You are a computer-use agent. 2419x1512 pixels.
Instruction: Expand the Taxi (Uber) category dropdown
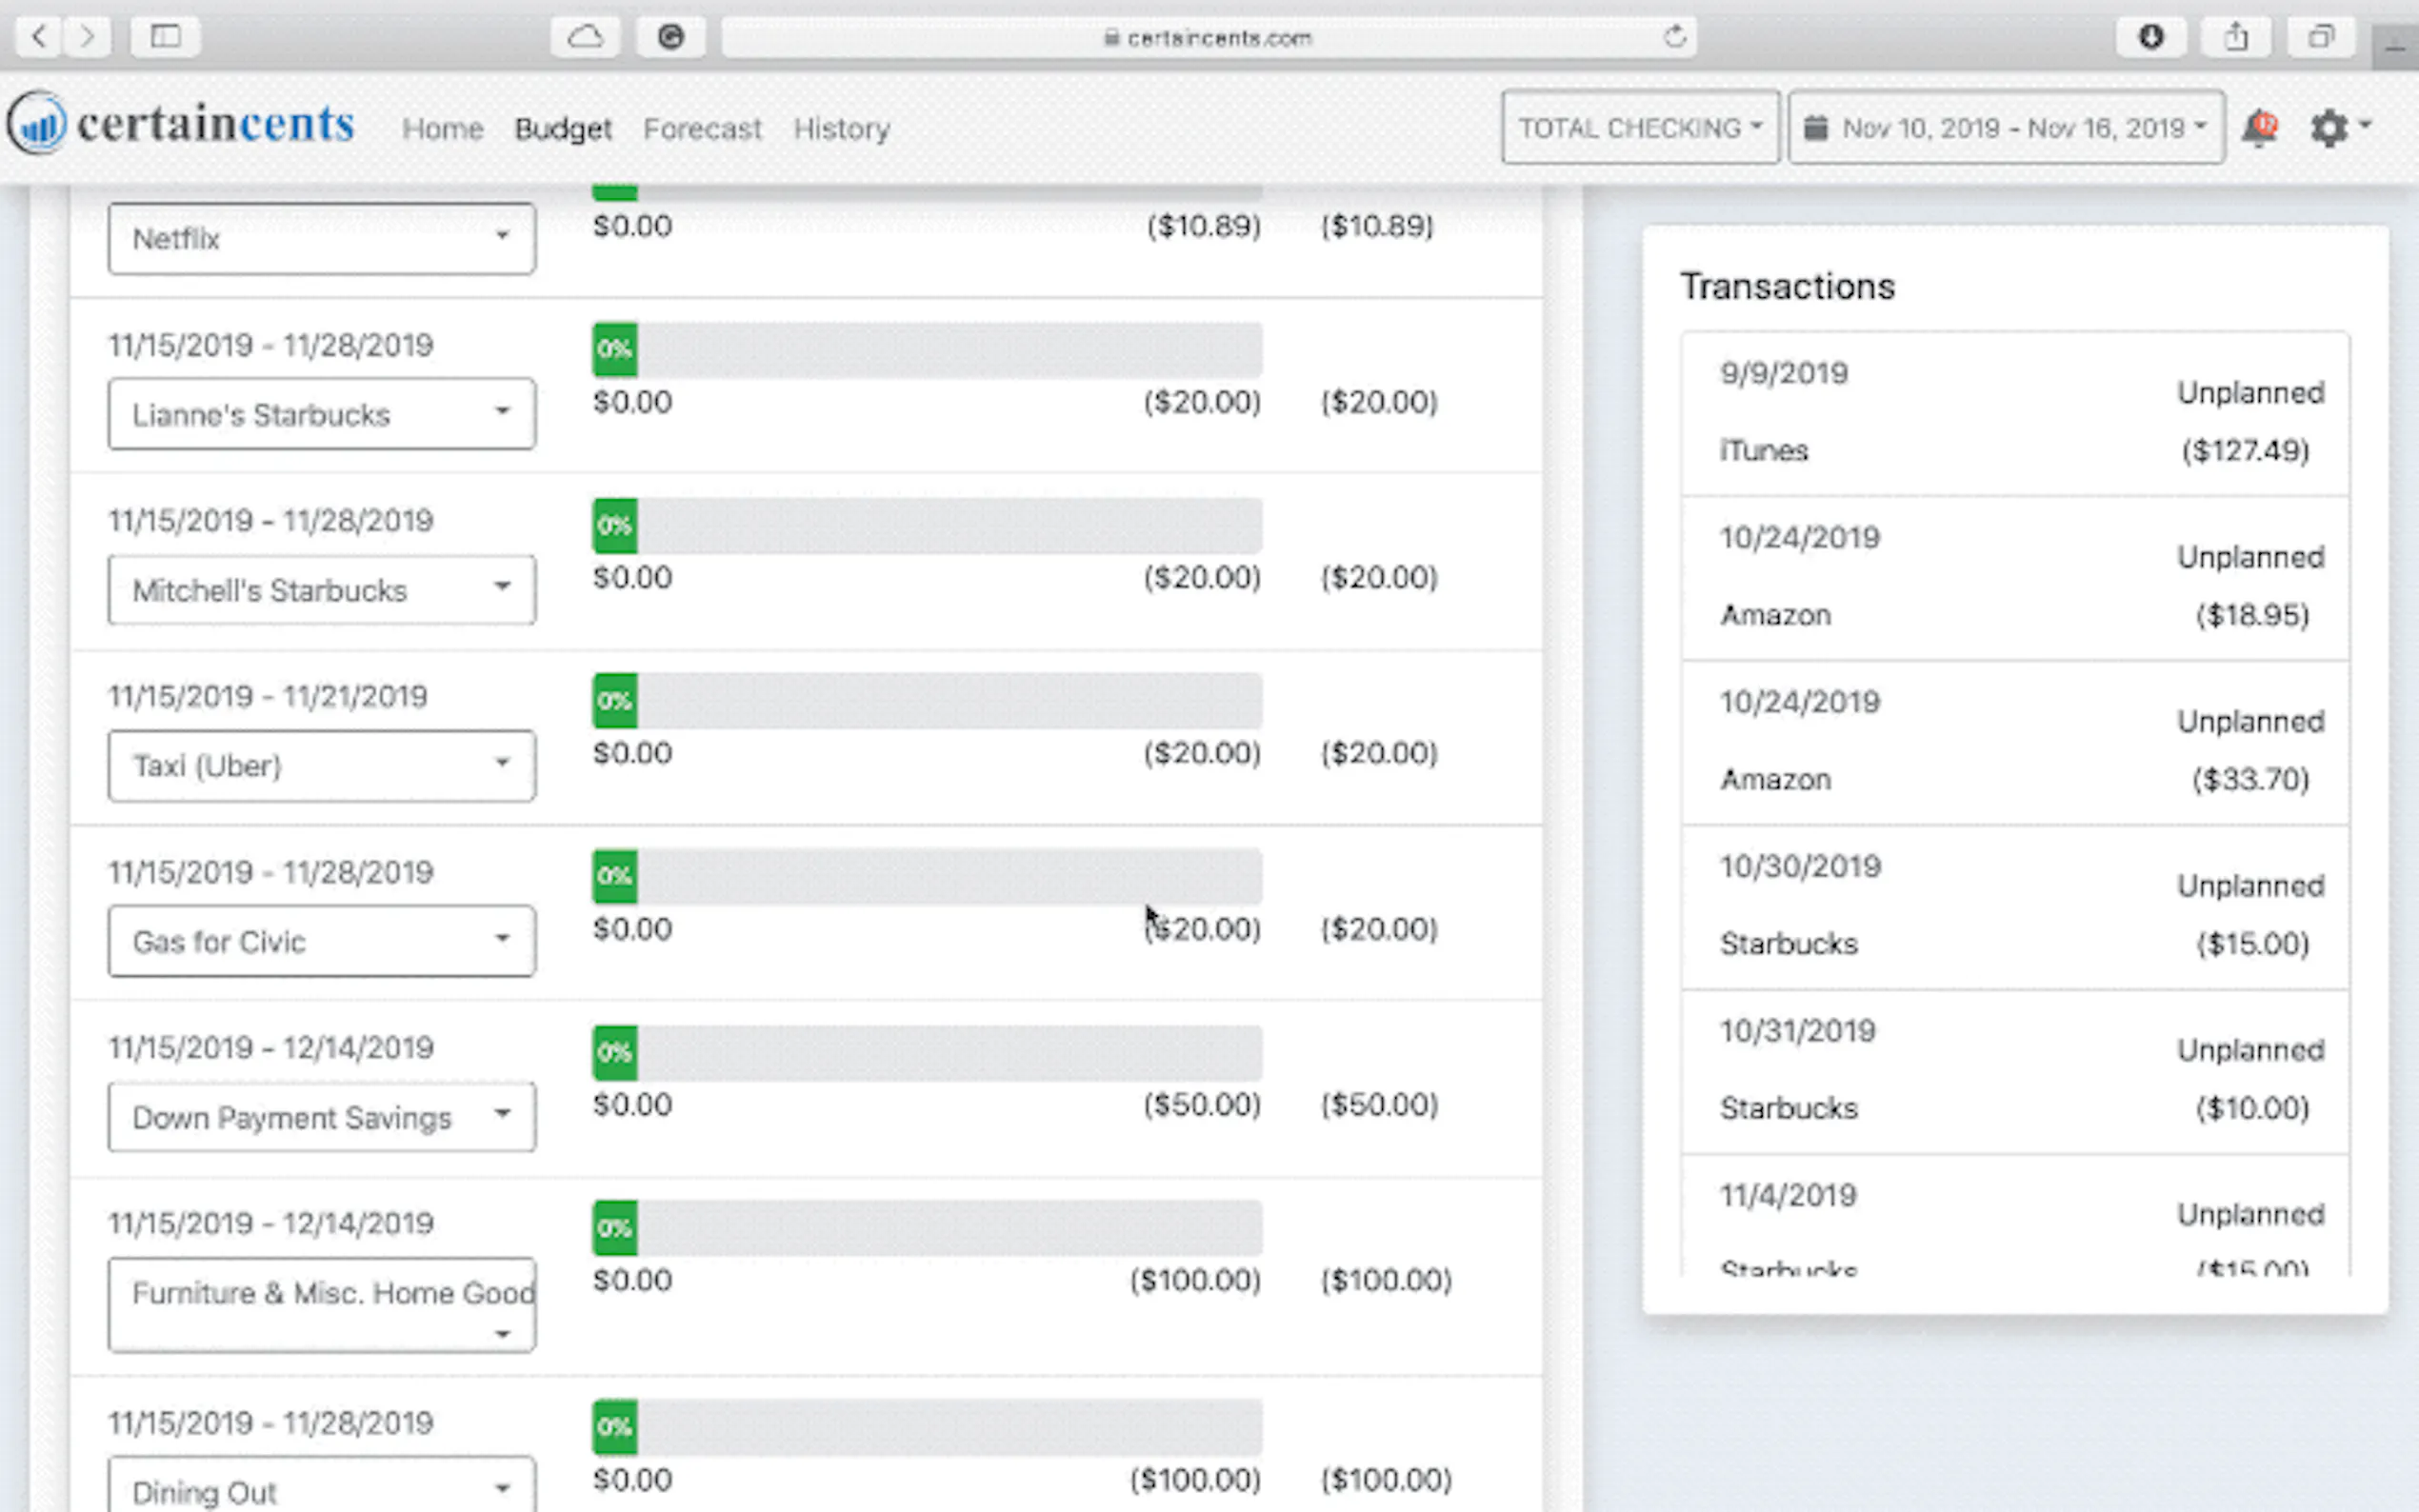[321, 766]
